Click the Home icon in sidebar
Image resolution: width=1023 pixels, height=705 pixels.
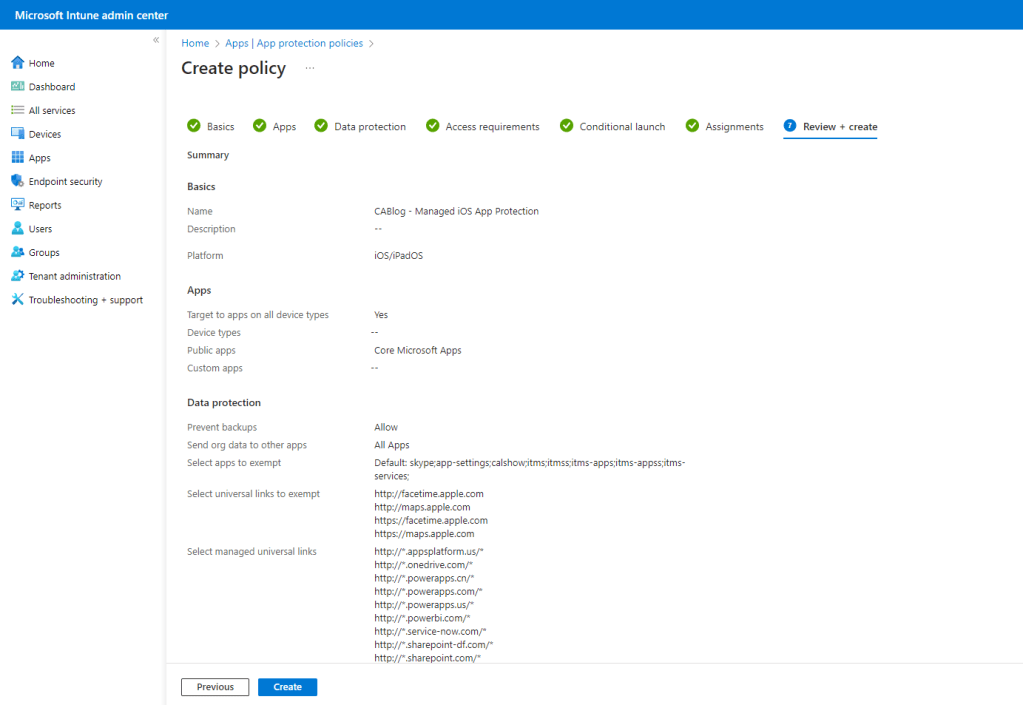(x=17, y=63)
